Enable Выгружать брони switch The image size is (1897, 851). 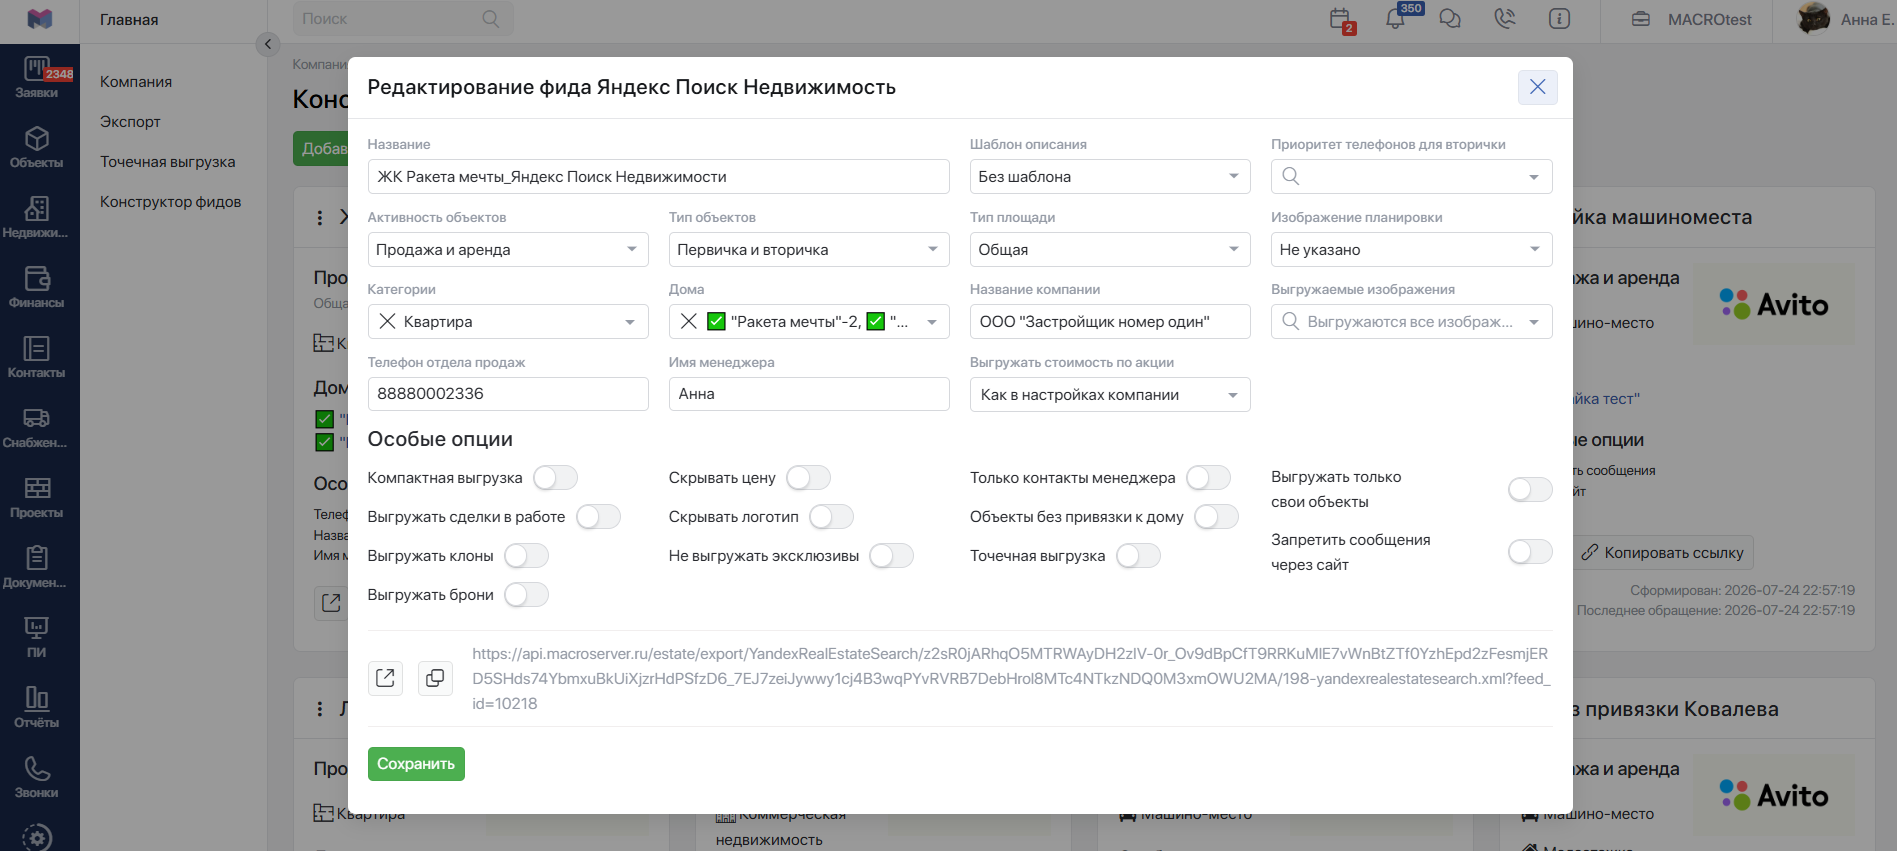[526, 595]
